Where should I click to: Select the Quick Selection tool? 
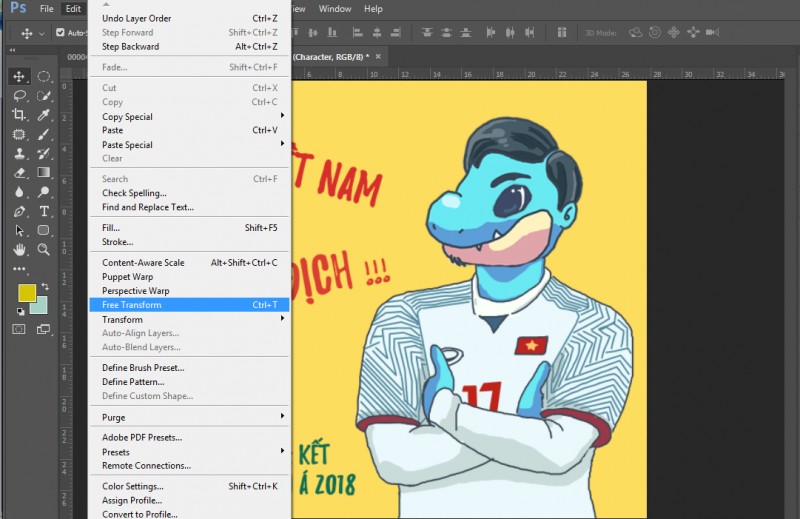(x=44, y=95)
